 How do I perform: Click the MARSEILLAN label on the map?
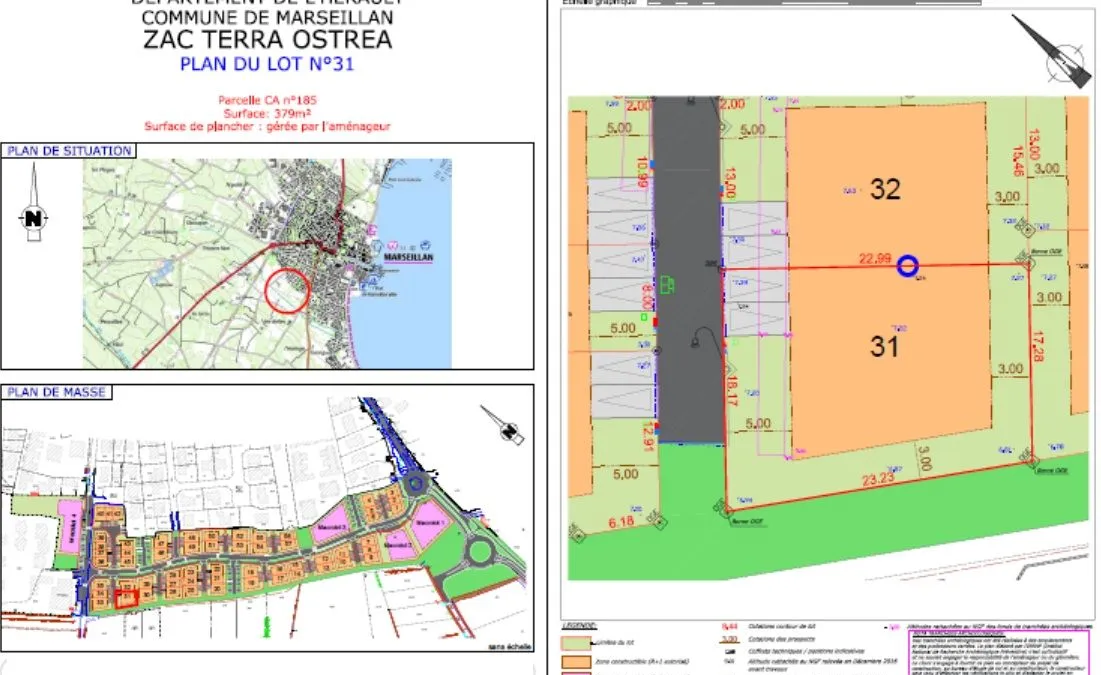click(408, 258)
